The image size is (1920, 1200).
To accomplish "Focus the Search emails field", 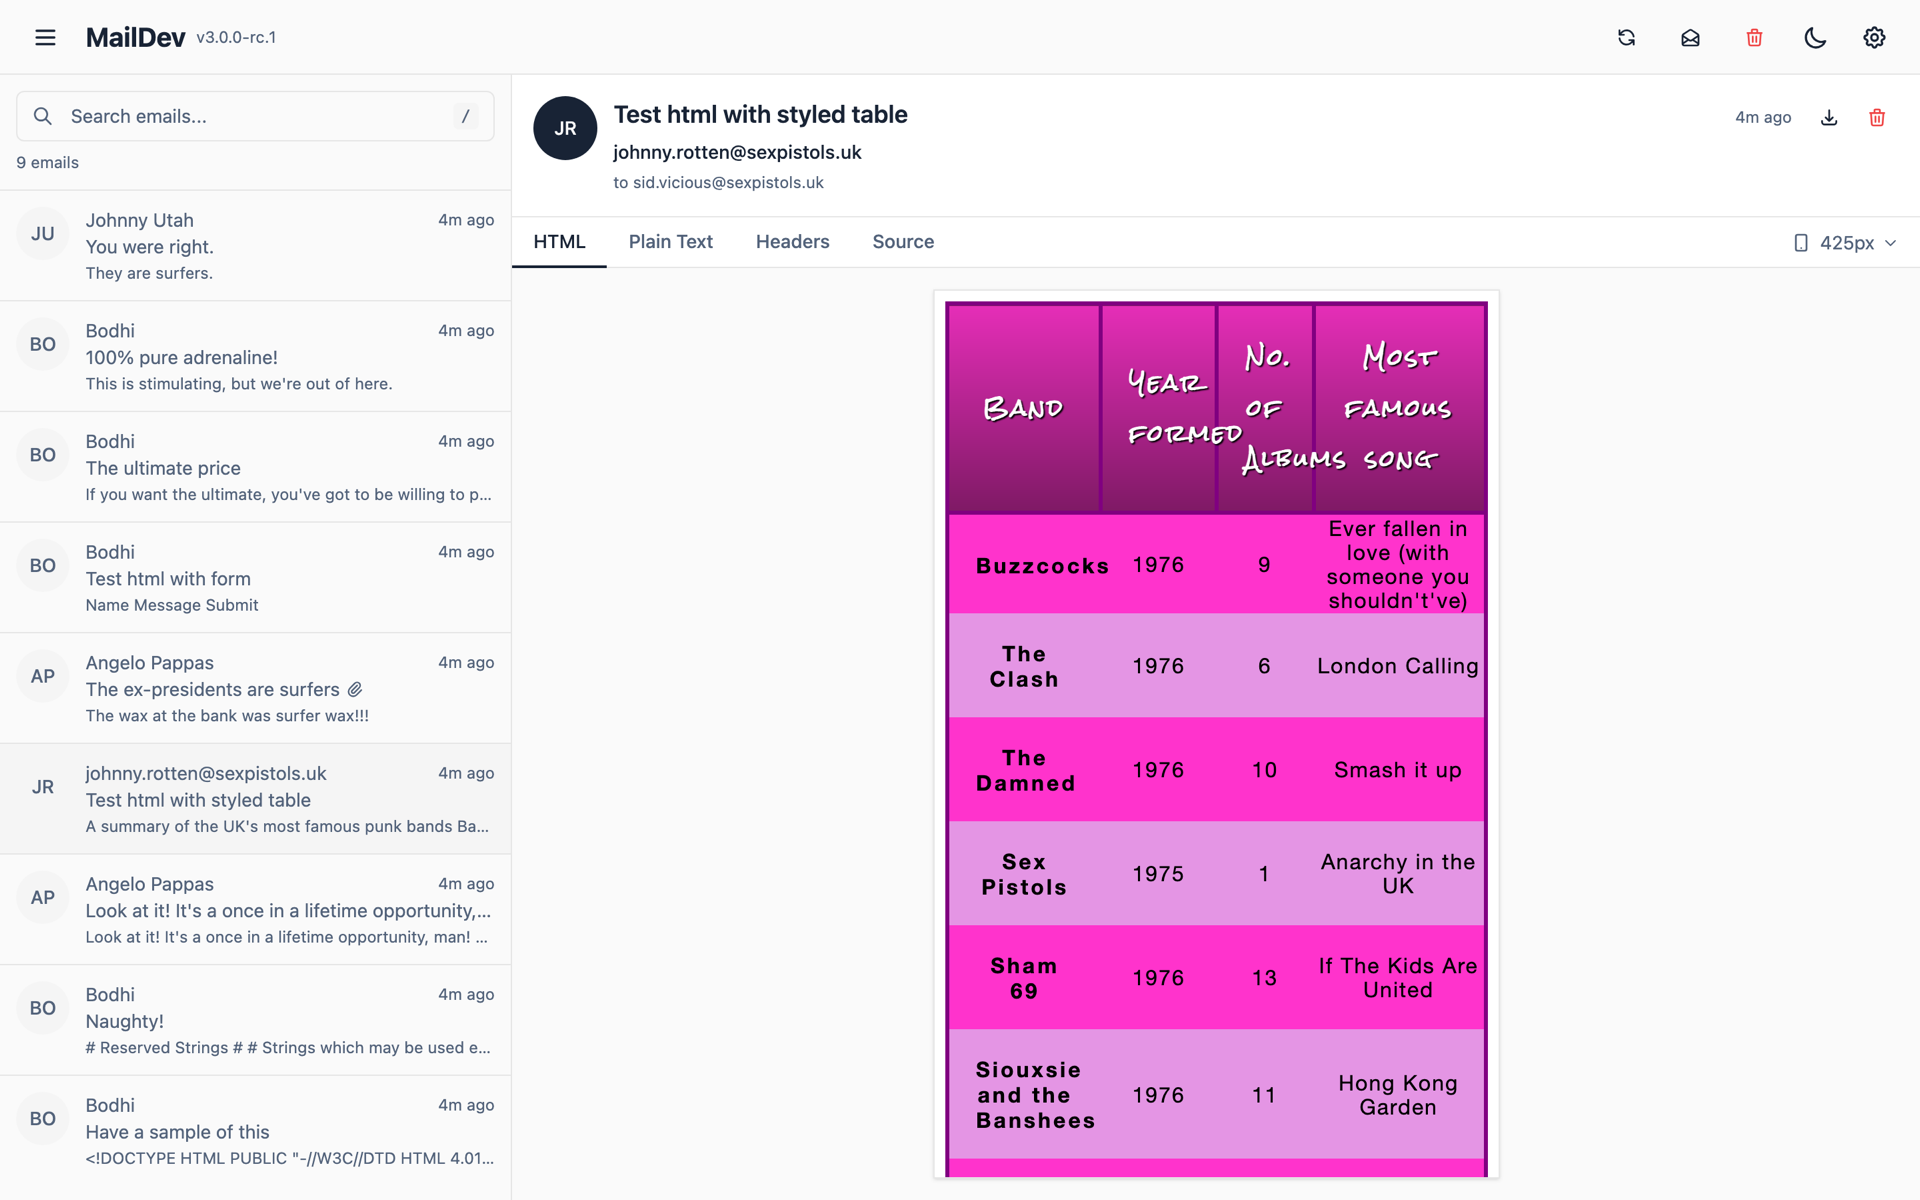I will tap(255, 116).
